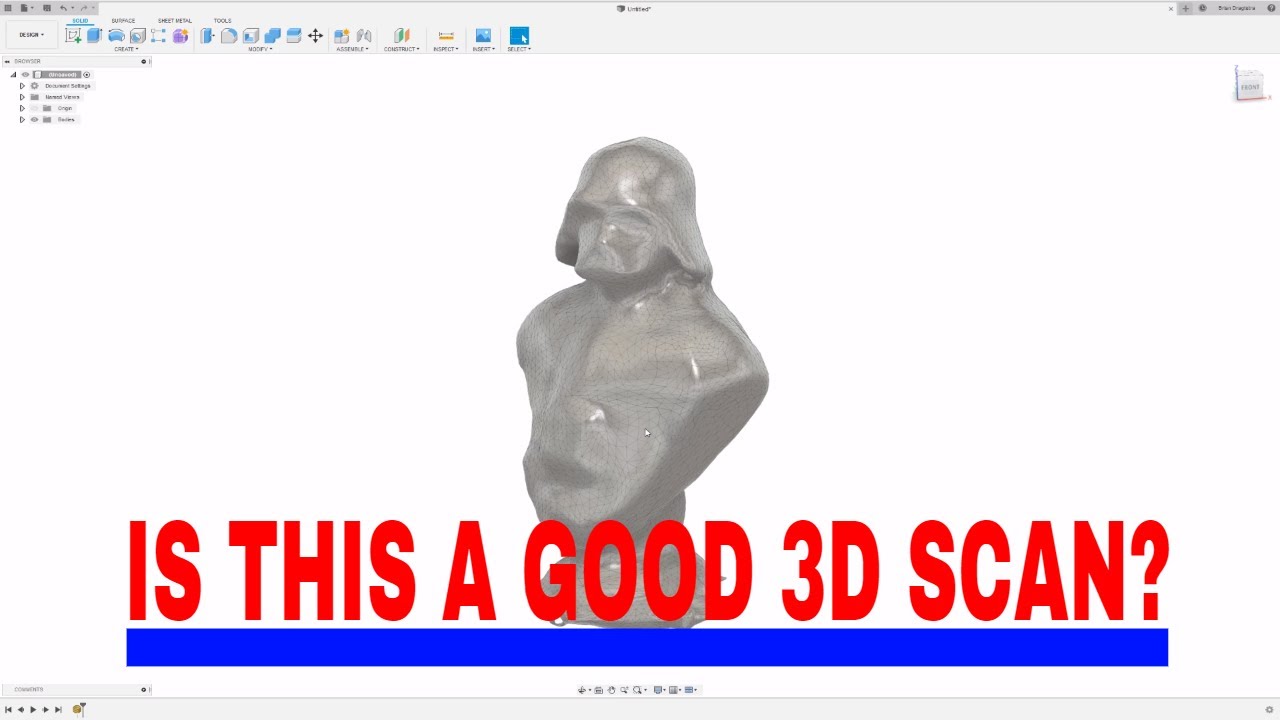Image resolution: width=1280 pixels, height=720 pixels.
Task: Click the Fit zoom window icon
Action: pos(637,690)
